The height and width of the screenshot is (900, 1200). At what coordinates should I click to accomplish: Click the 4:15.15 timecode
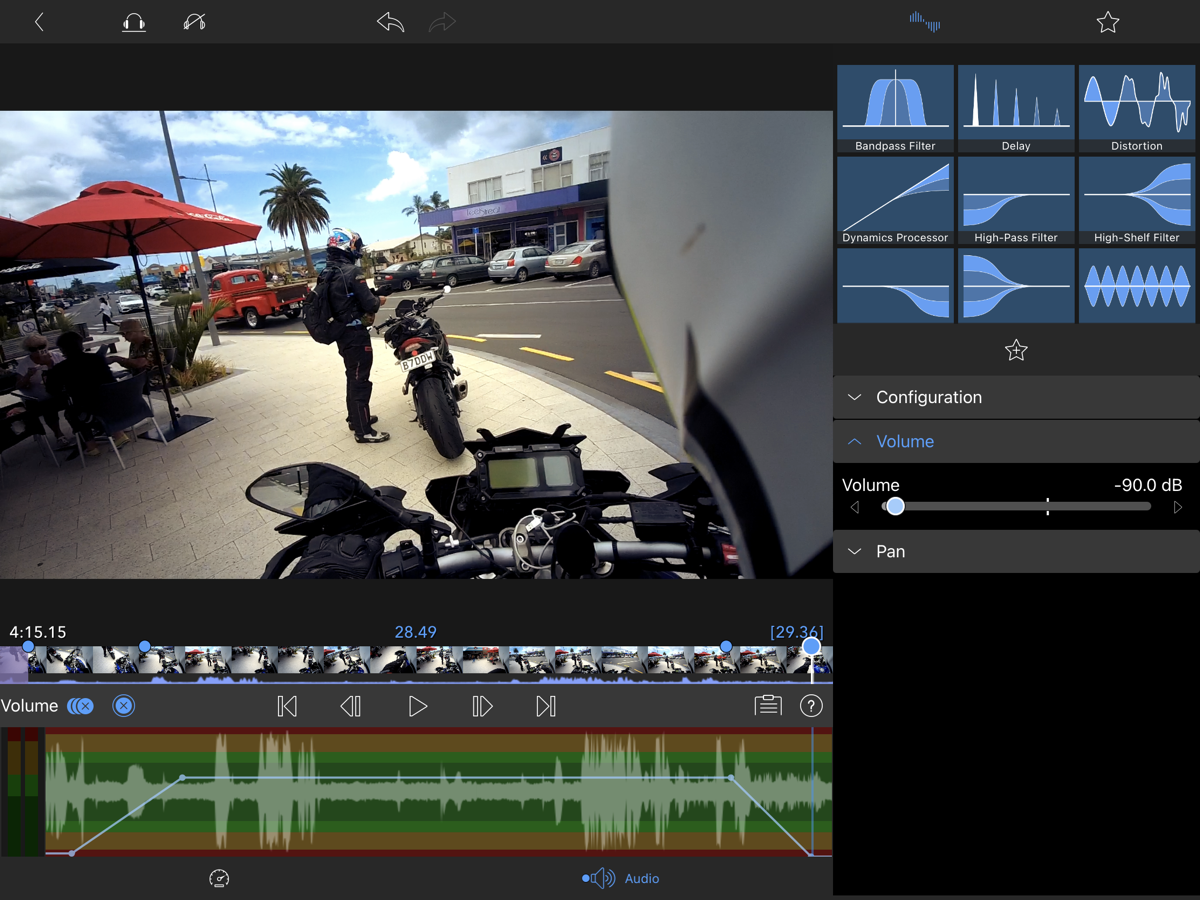click(x=38, y=632)
